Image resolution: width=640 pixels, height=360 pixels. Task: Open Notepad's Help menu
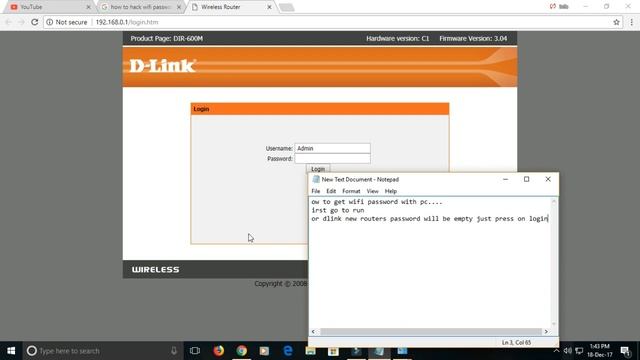click(391, 191)
